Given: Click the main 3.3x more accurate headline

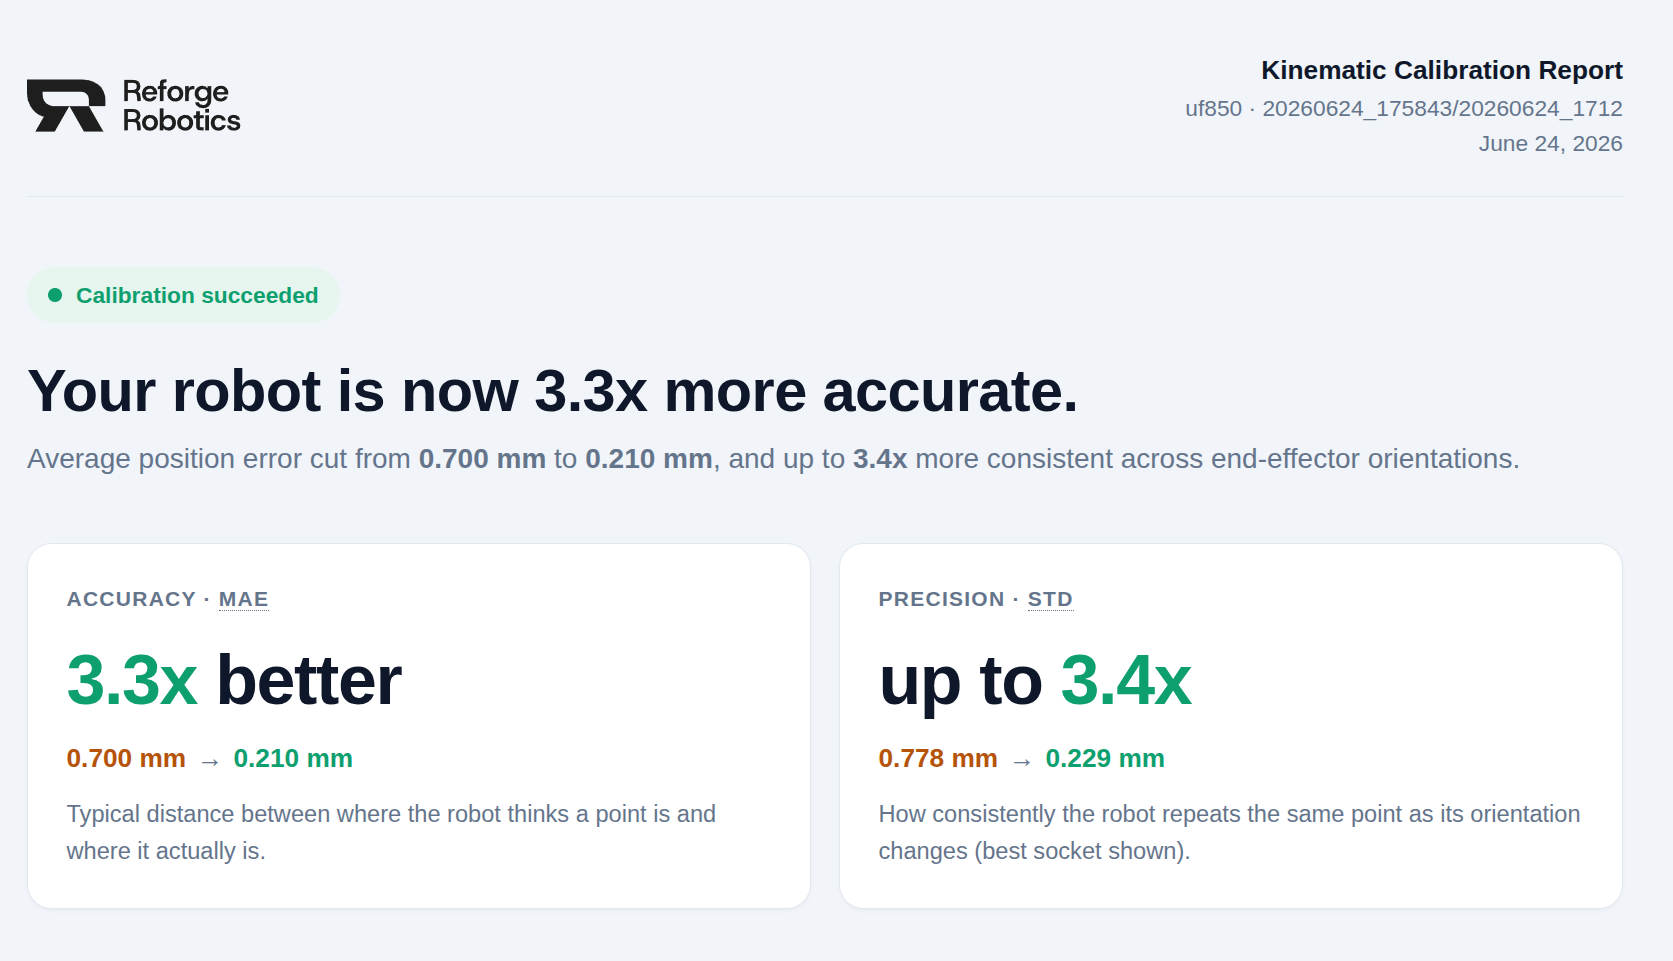Looking at the screenshot, I should coord(553,390).
